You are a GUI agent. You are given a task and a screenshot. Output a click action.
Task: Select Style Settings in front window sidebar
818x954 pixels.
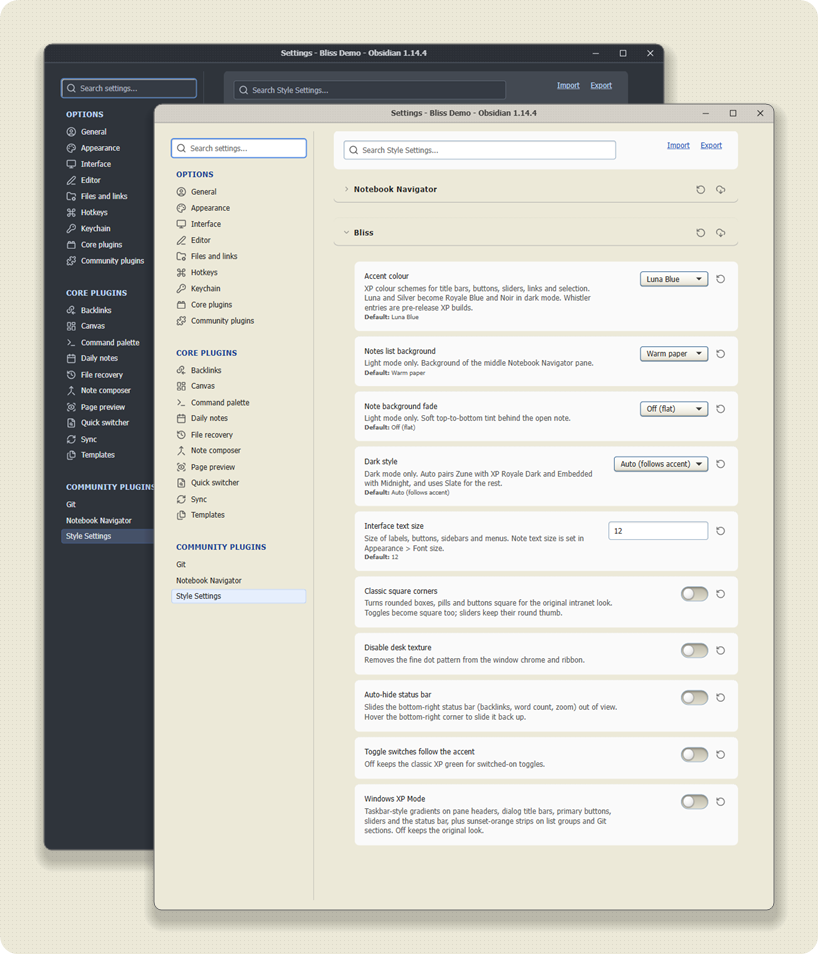point(239,596)
